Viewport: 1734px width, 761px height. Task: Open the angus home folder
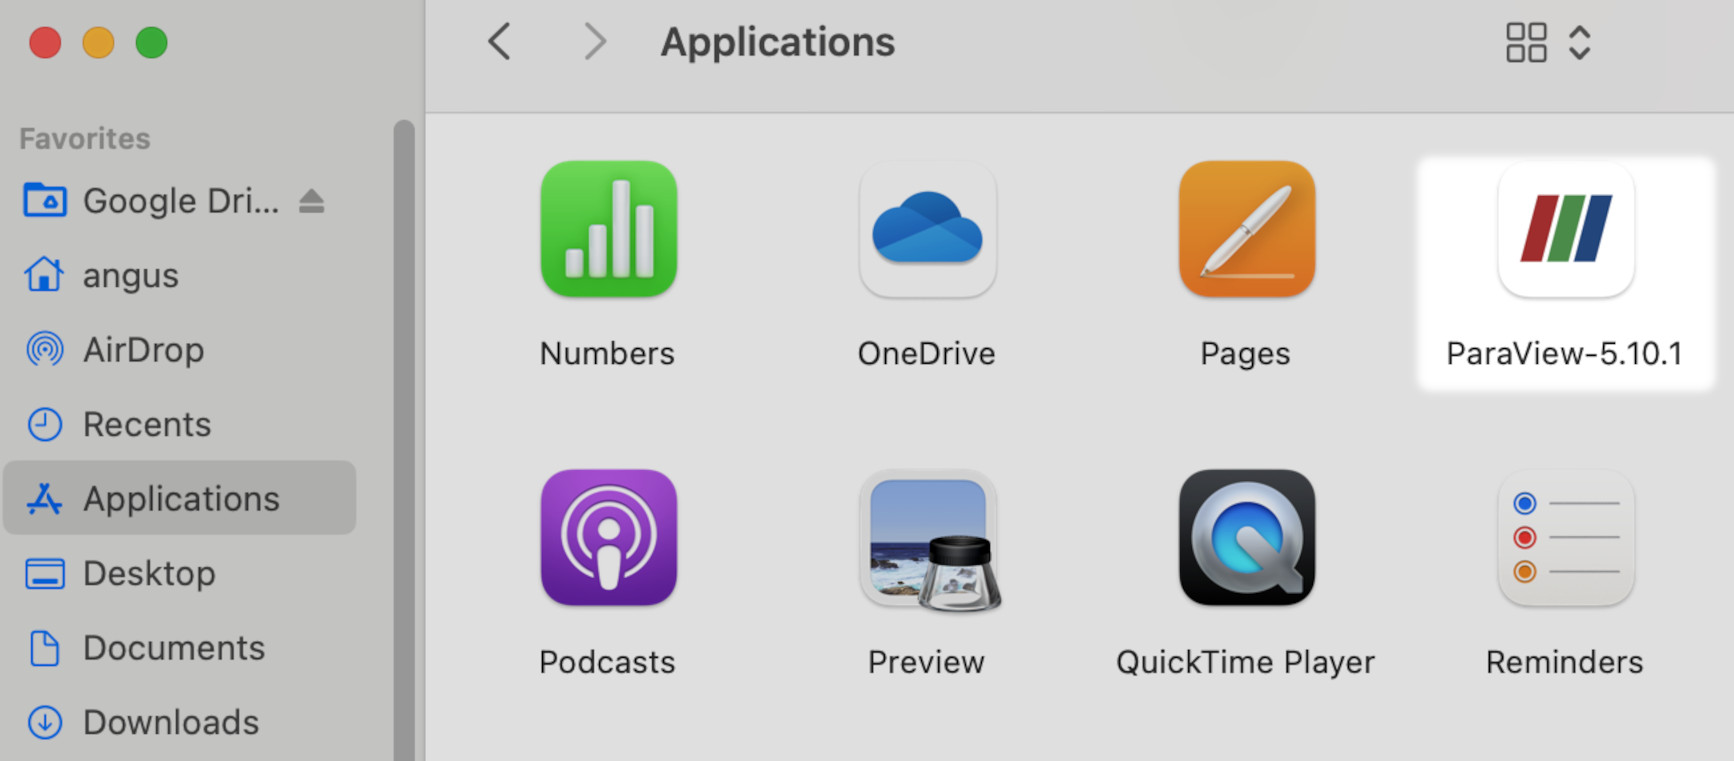100,275
